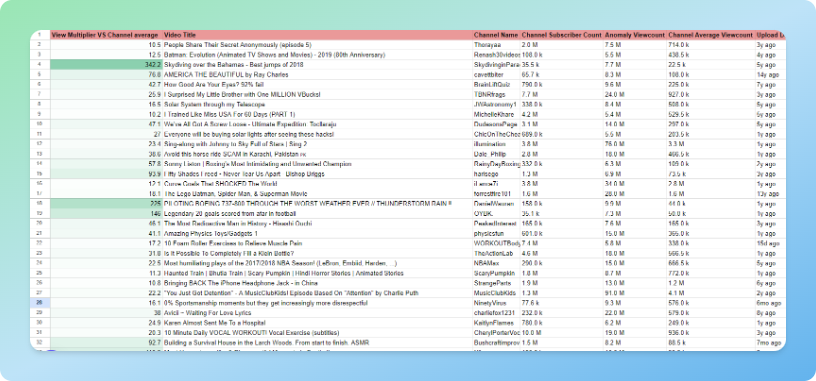The width and height of the screenshot is (816, 381).
Task: Select the 'physicsfun' channel cell
Action: pos(496,233)
